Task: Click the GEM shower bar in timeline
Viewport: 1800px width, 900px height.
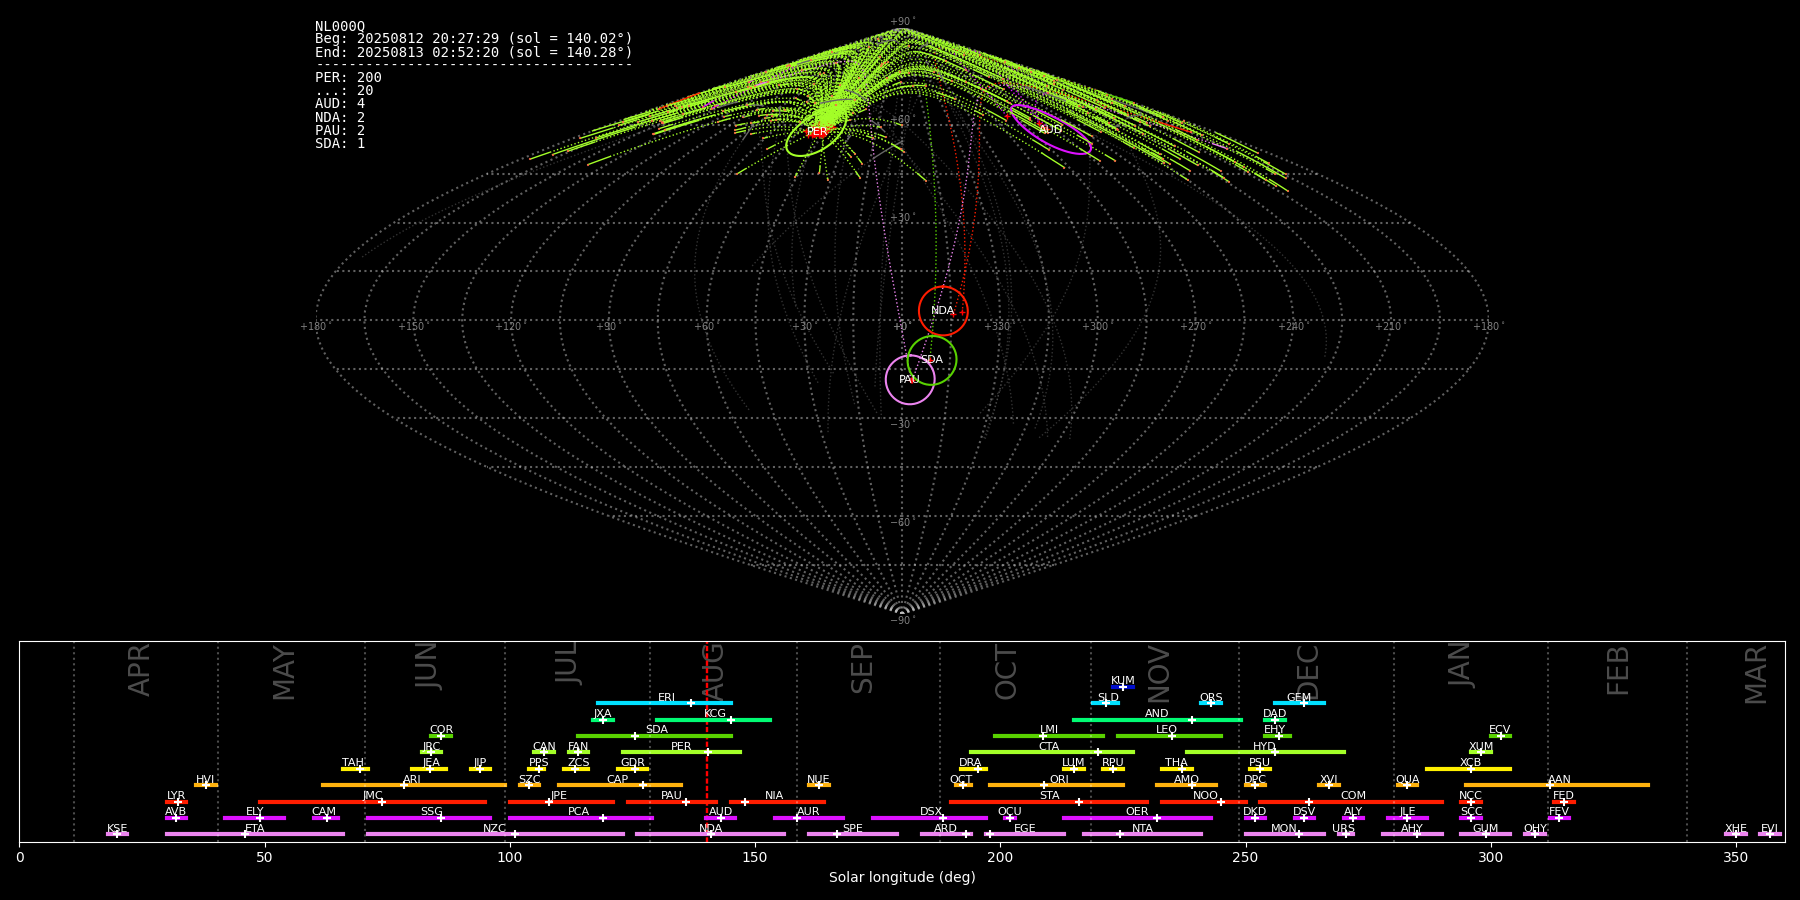Action: coord(1299,703)
